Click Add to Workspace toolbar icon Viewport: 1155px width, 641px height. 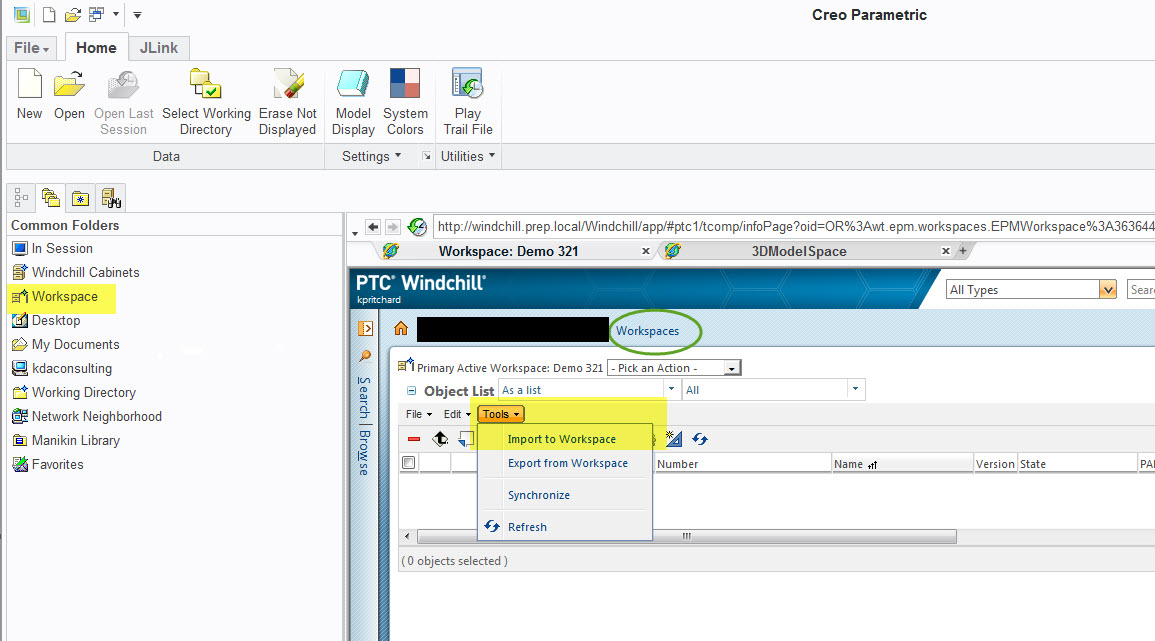click(x=466, y=439)
